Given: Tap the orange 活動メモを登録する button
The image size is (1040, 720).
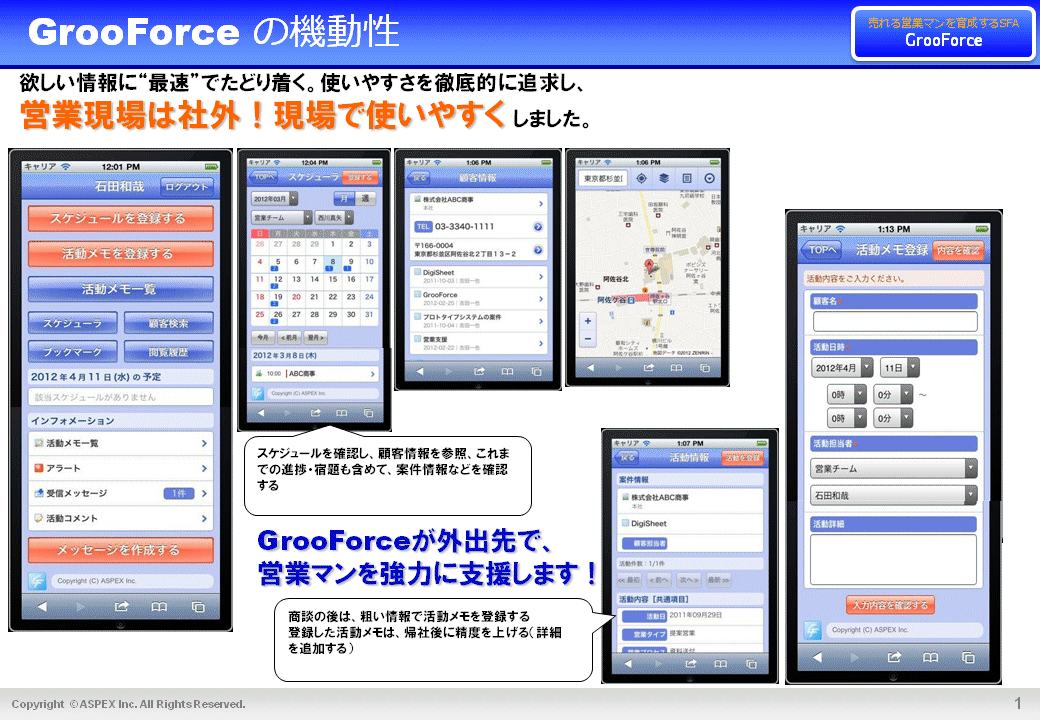Looking at the screenshot, I should (x=121, y=253).
